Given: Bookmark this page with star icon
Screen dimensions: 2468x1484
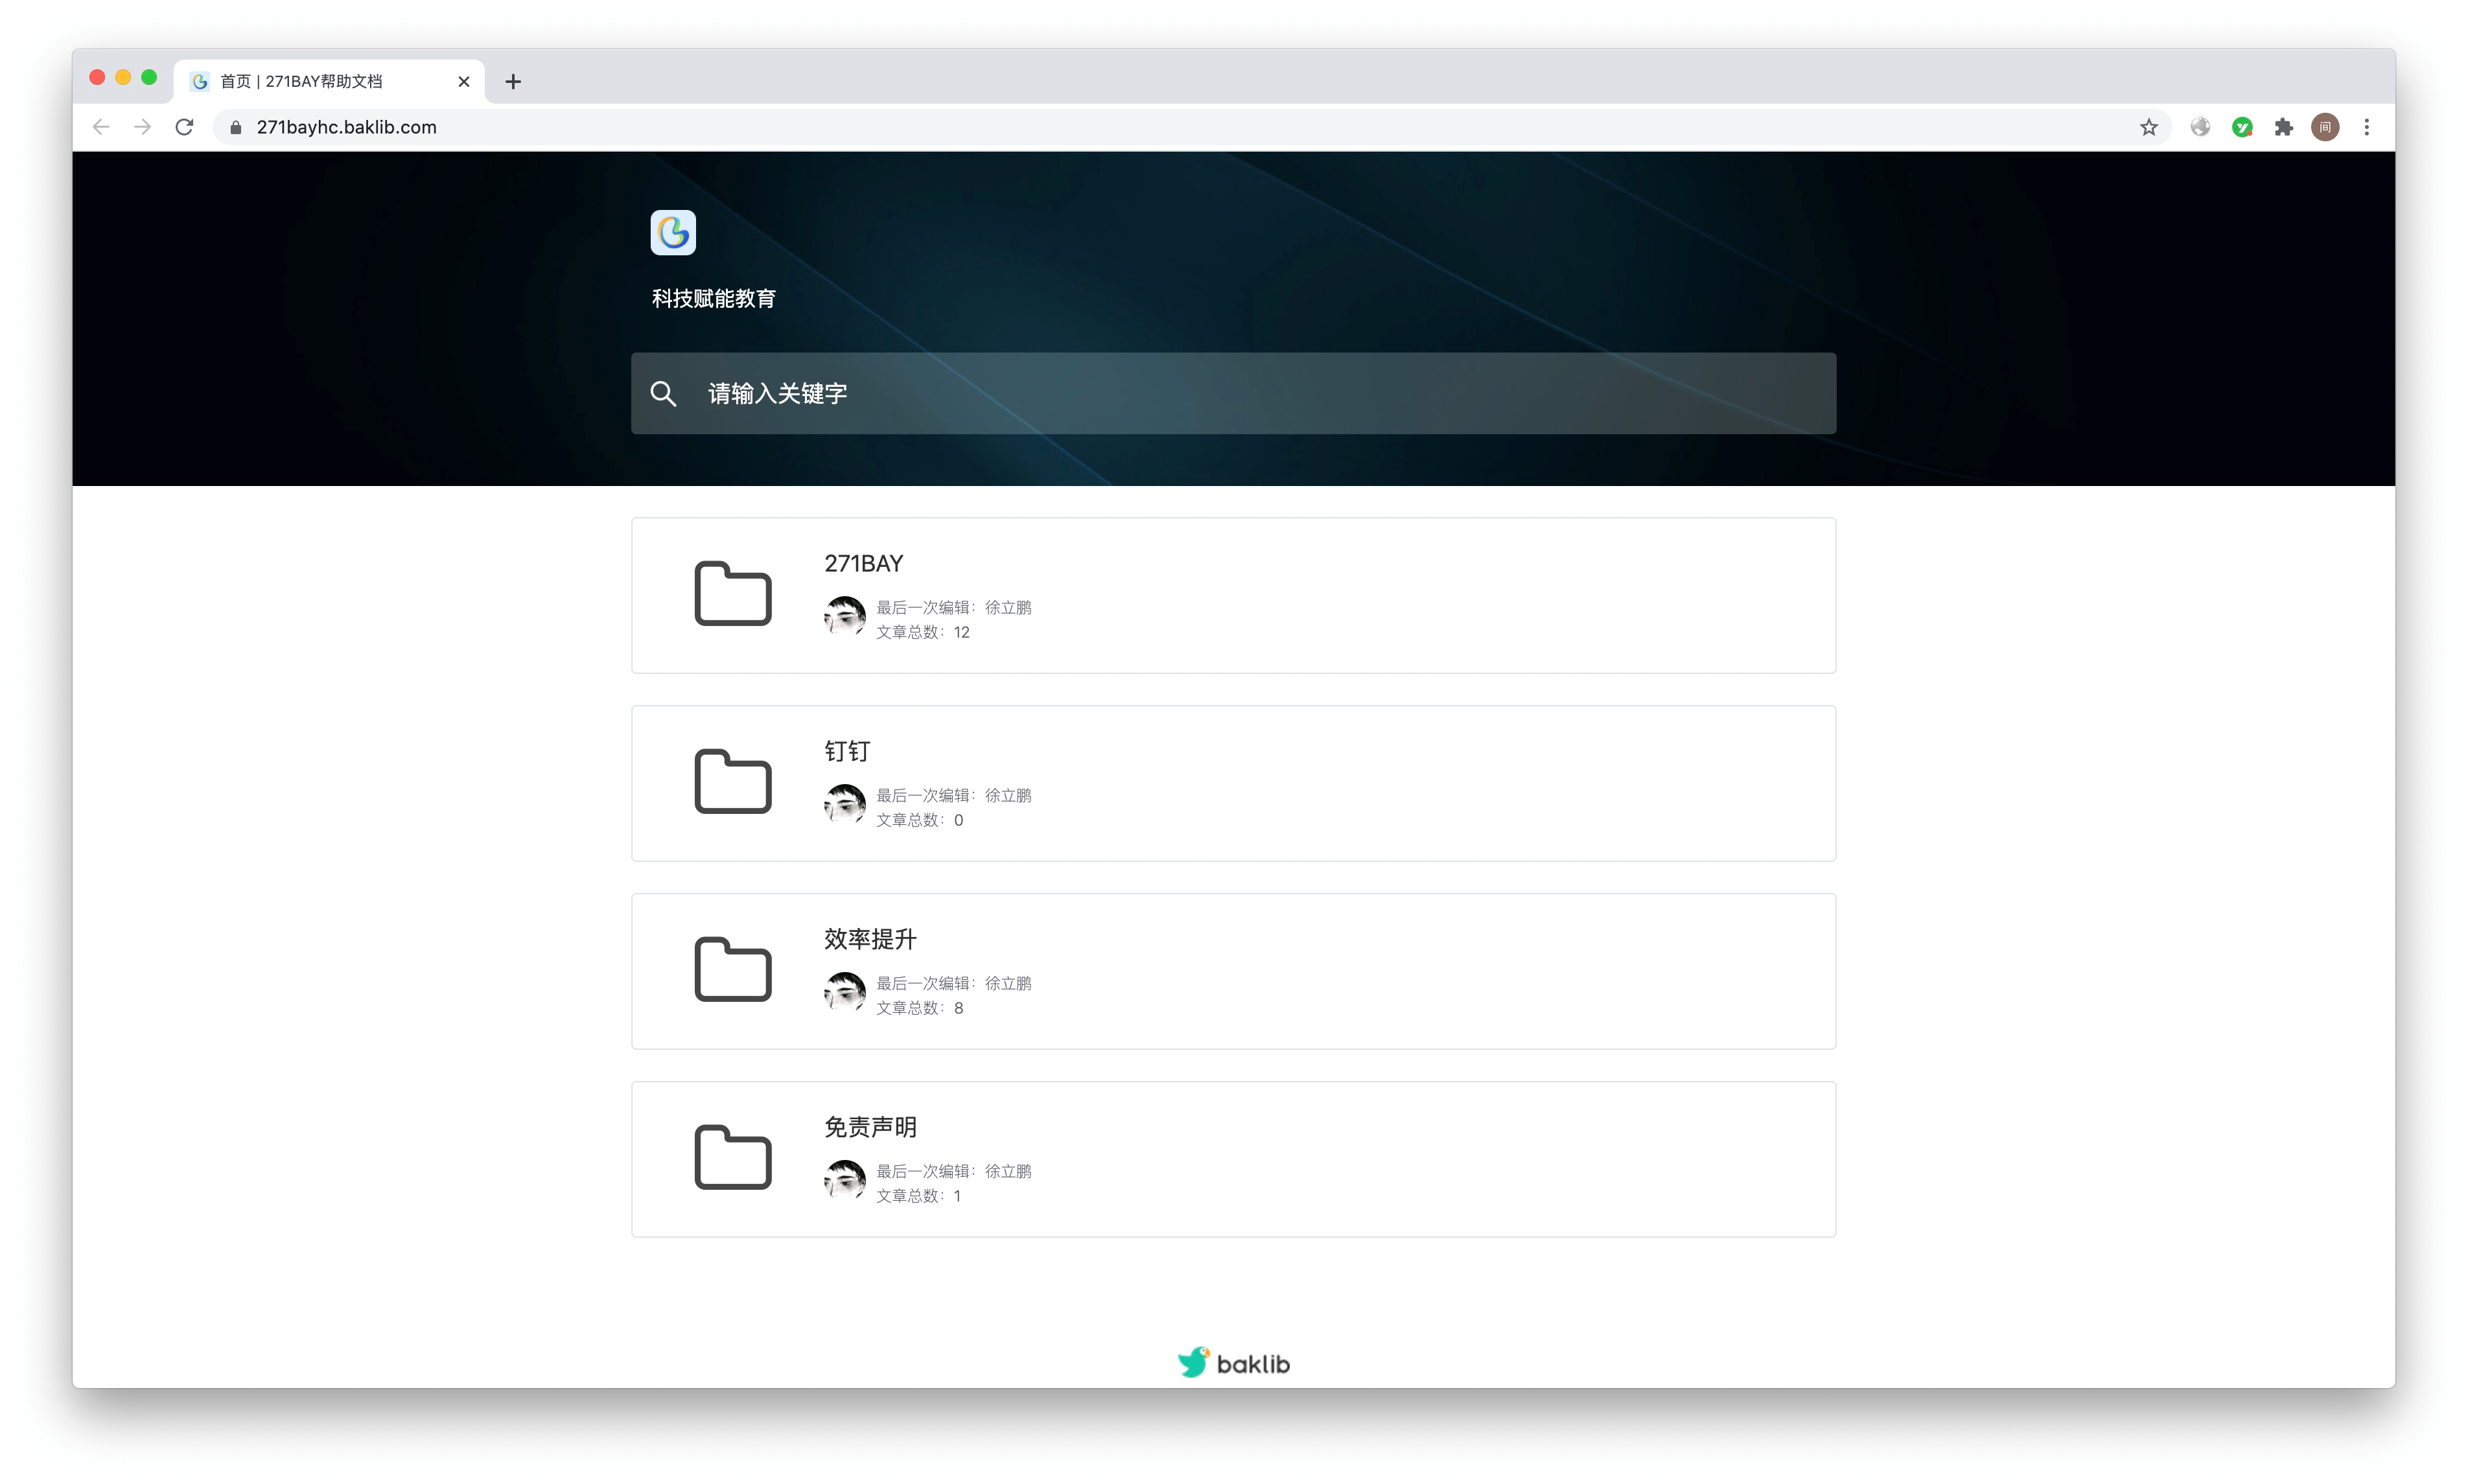Looking at the screenshot, I should 2148,127.
